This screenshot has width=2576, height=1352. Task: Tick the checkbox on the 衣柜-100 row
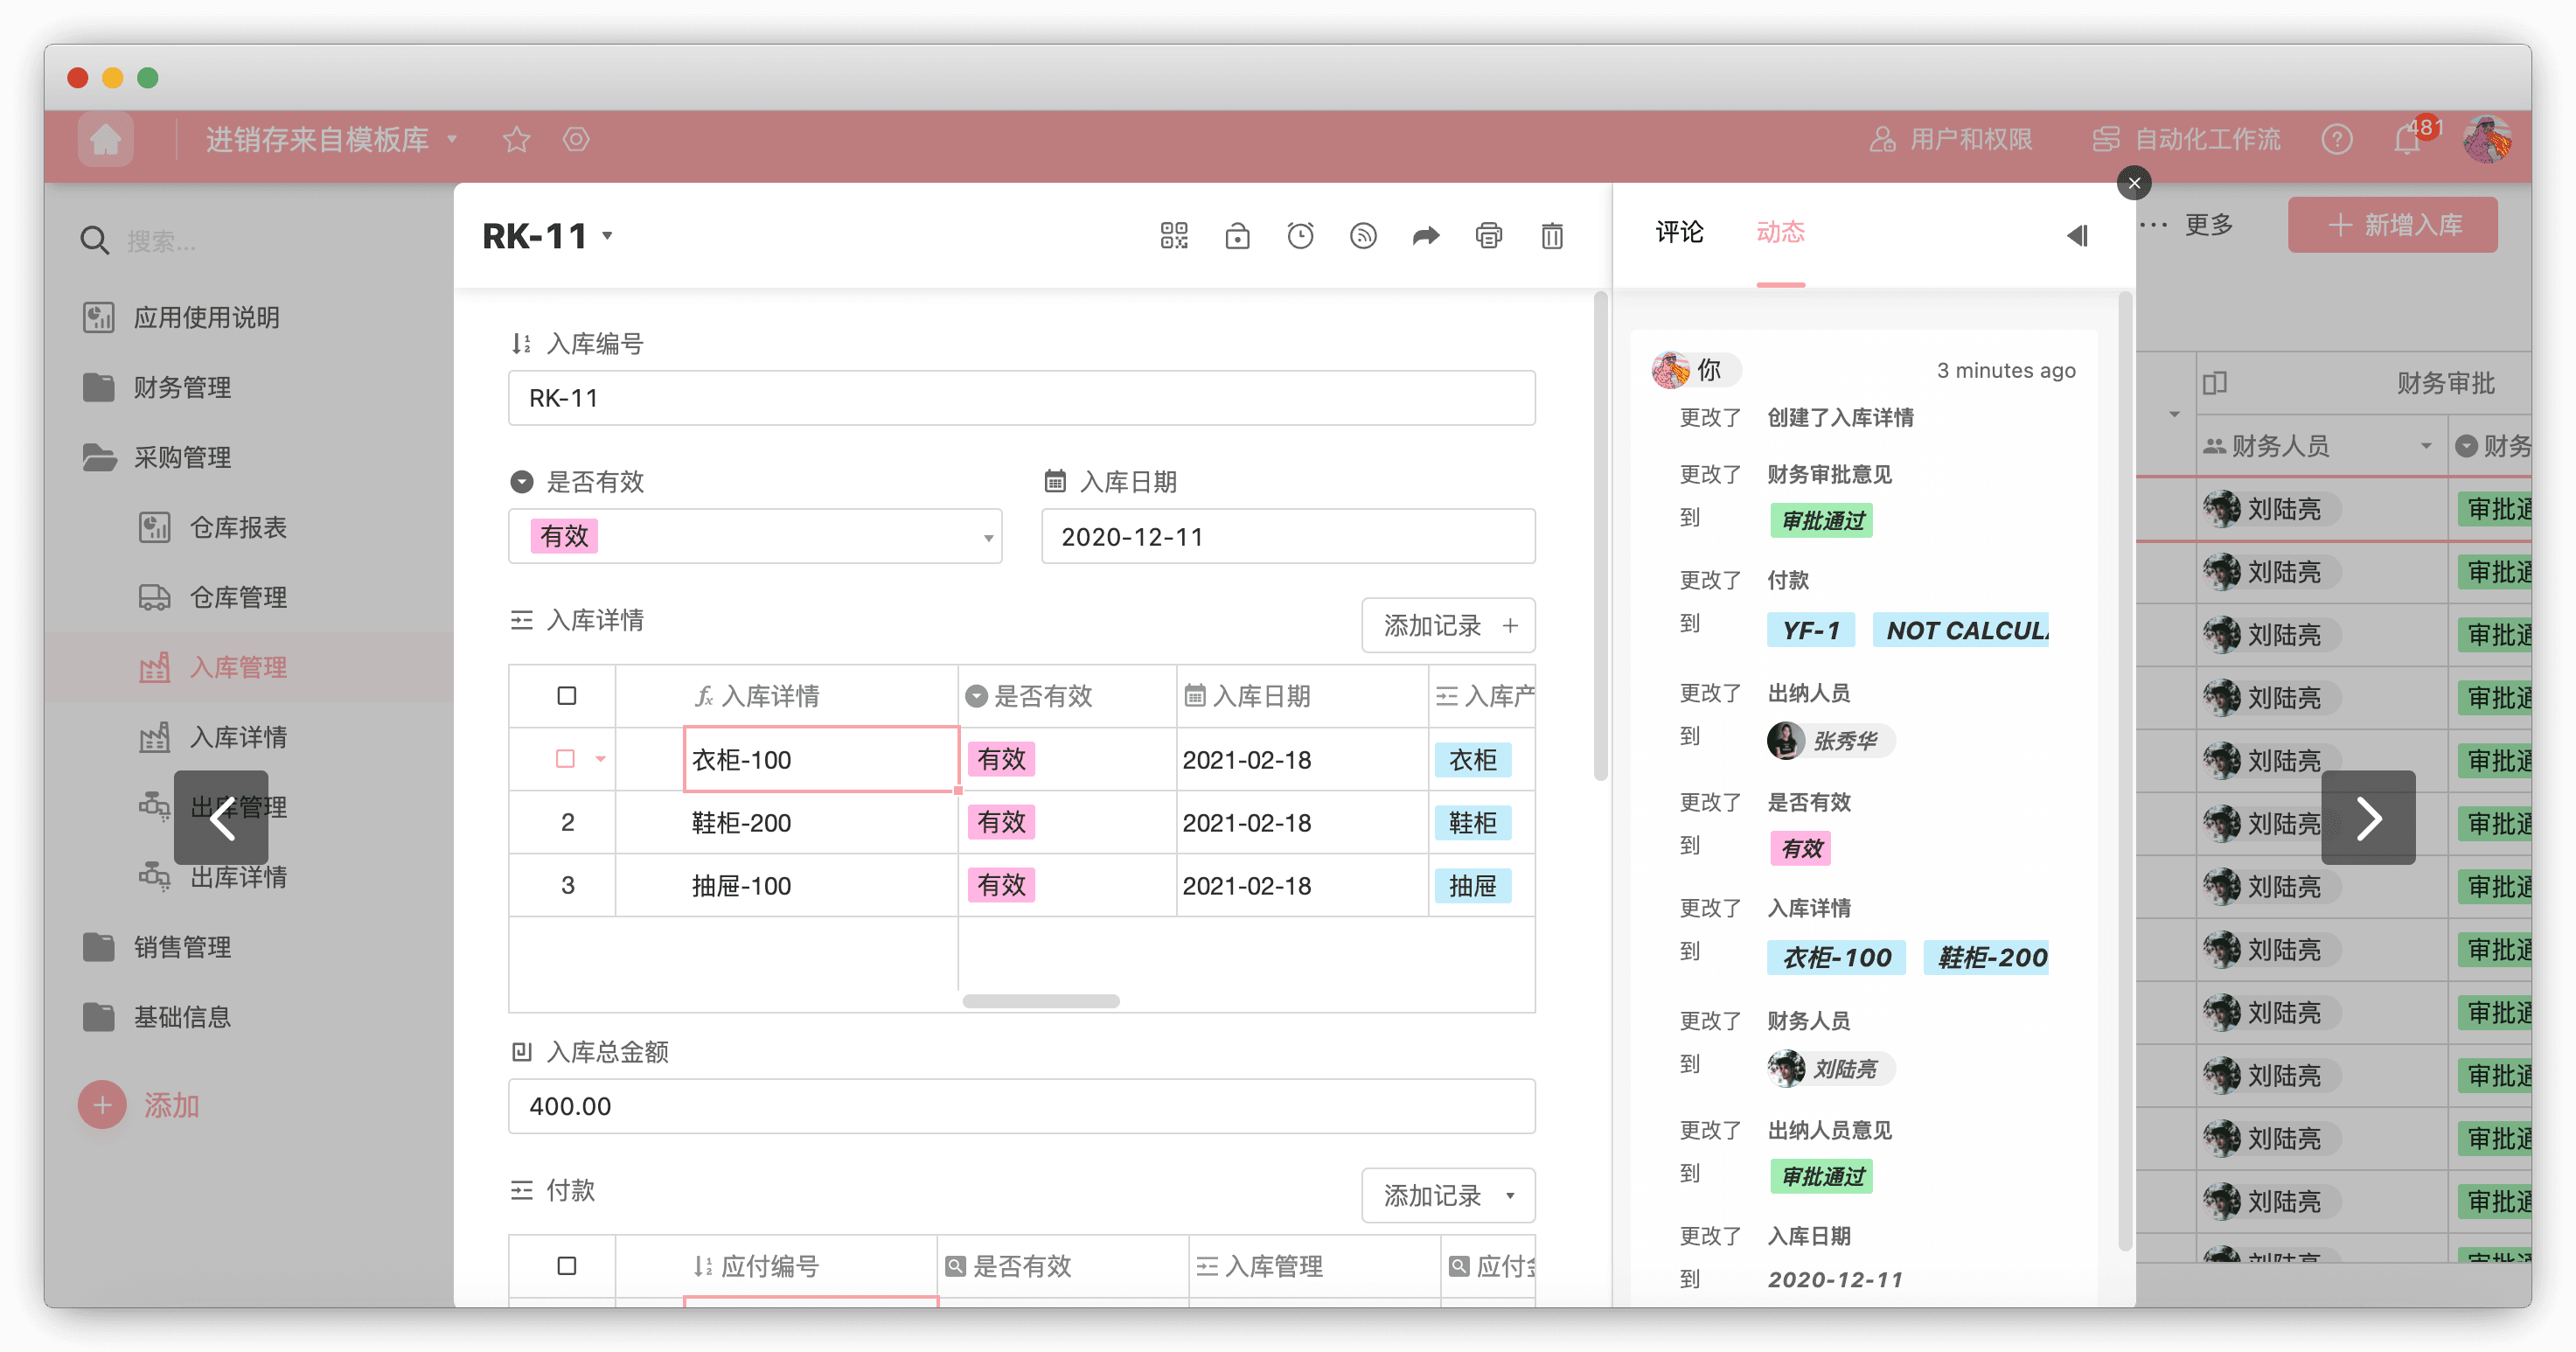(x=565, y=759)
